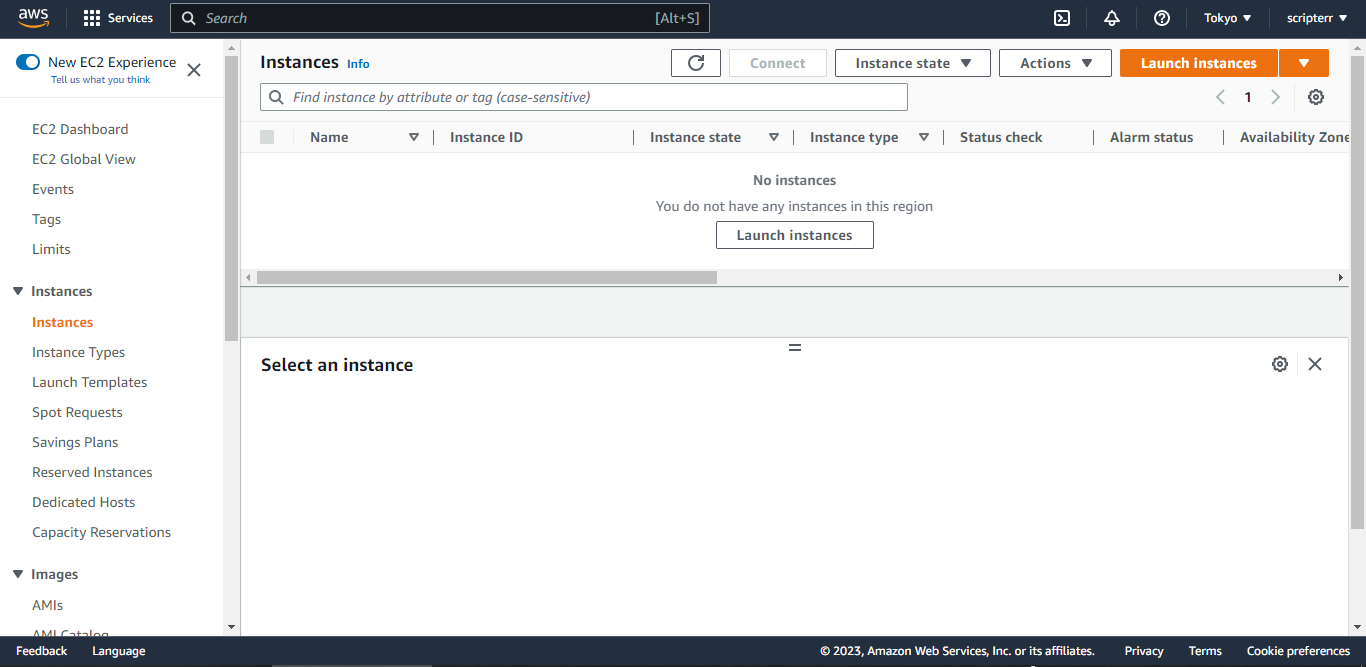The height and width of the screenshot is (667, 1366).
Task: Open table preferences gear near pagination
Action: click(x=1316, y=97)
